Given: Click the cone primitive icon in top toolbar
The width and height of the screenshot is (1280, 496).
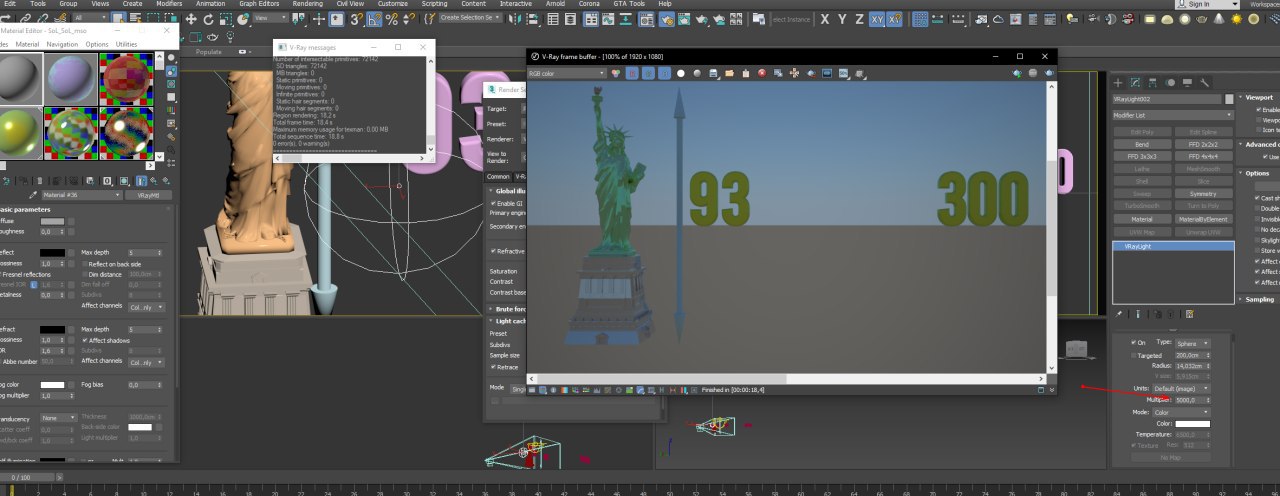Looking at the screenshot, I should tap(1219, 19).
